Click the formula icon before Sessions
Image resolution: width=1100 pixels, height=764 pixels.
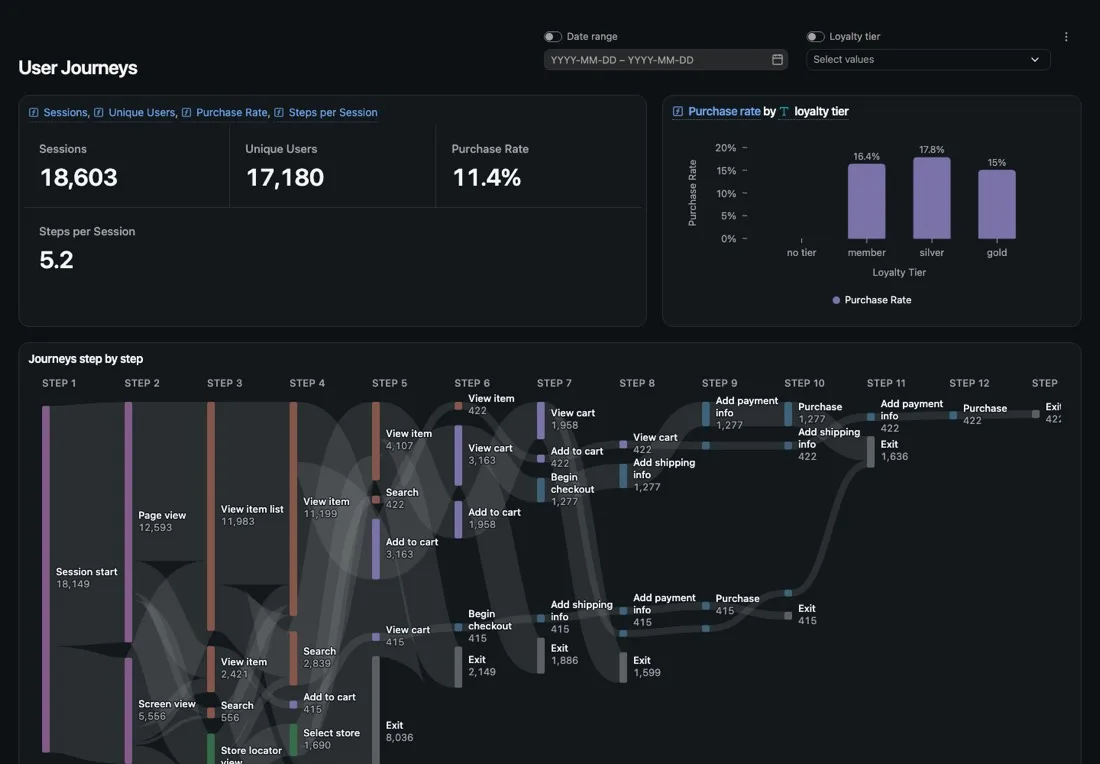tap(34, 112)
